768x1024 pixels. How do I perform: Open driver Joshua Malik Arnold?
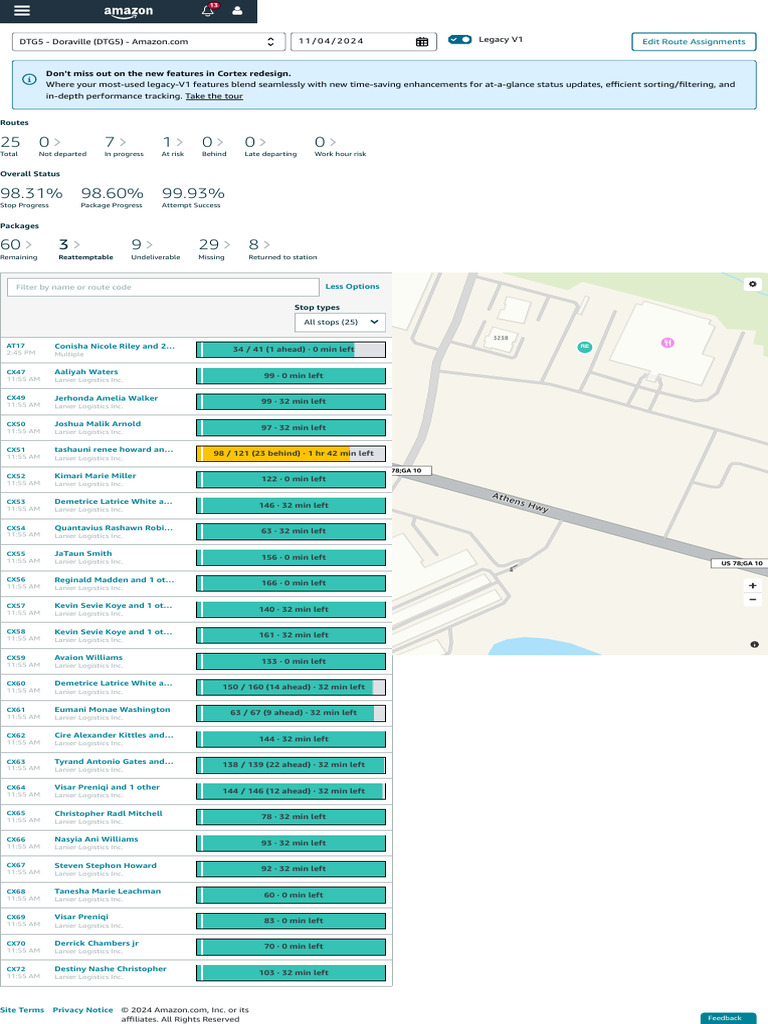coord(97,423)
